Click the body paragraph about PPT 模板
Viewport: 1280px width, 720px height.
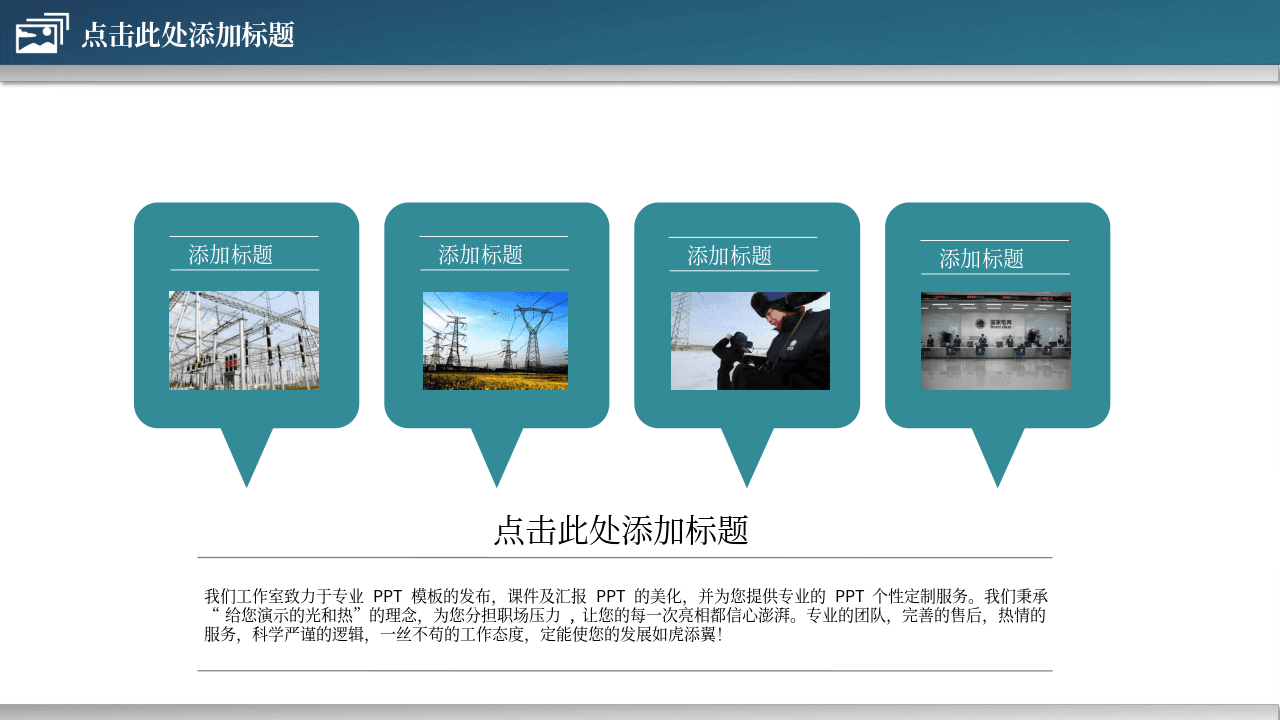click(625, 615)
